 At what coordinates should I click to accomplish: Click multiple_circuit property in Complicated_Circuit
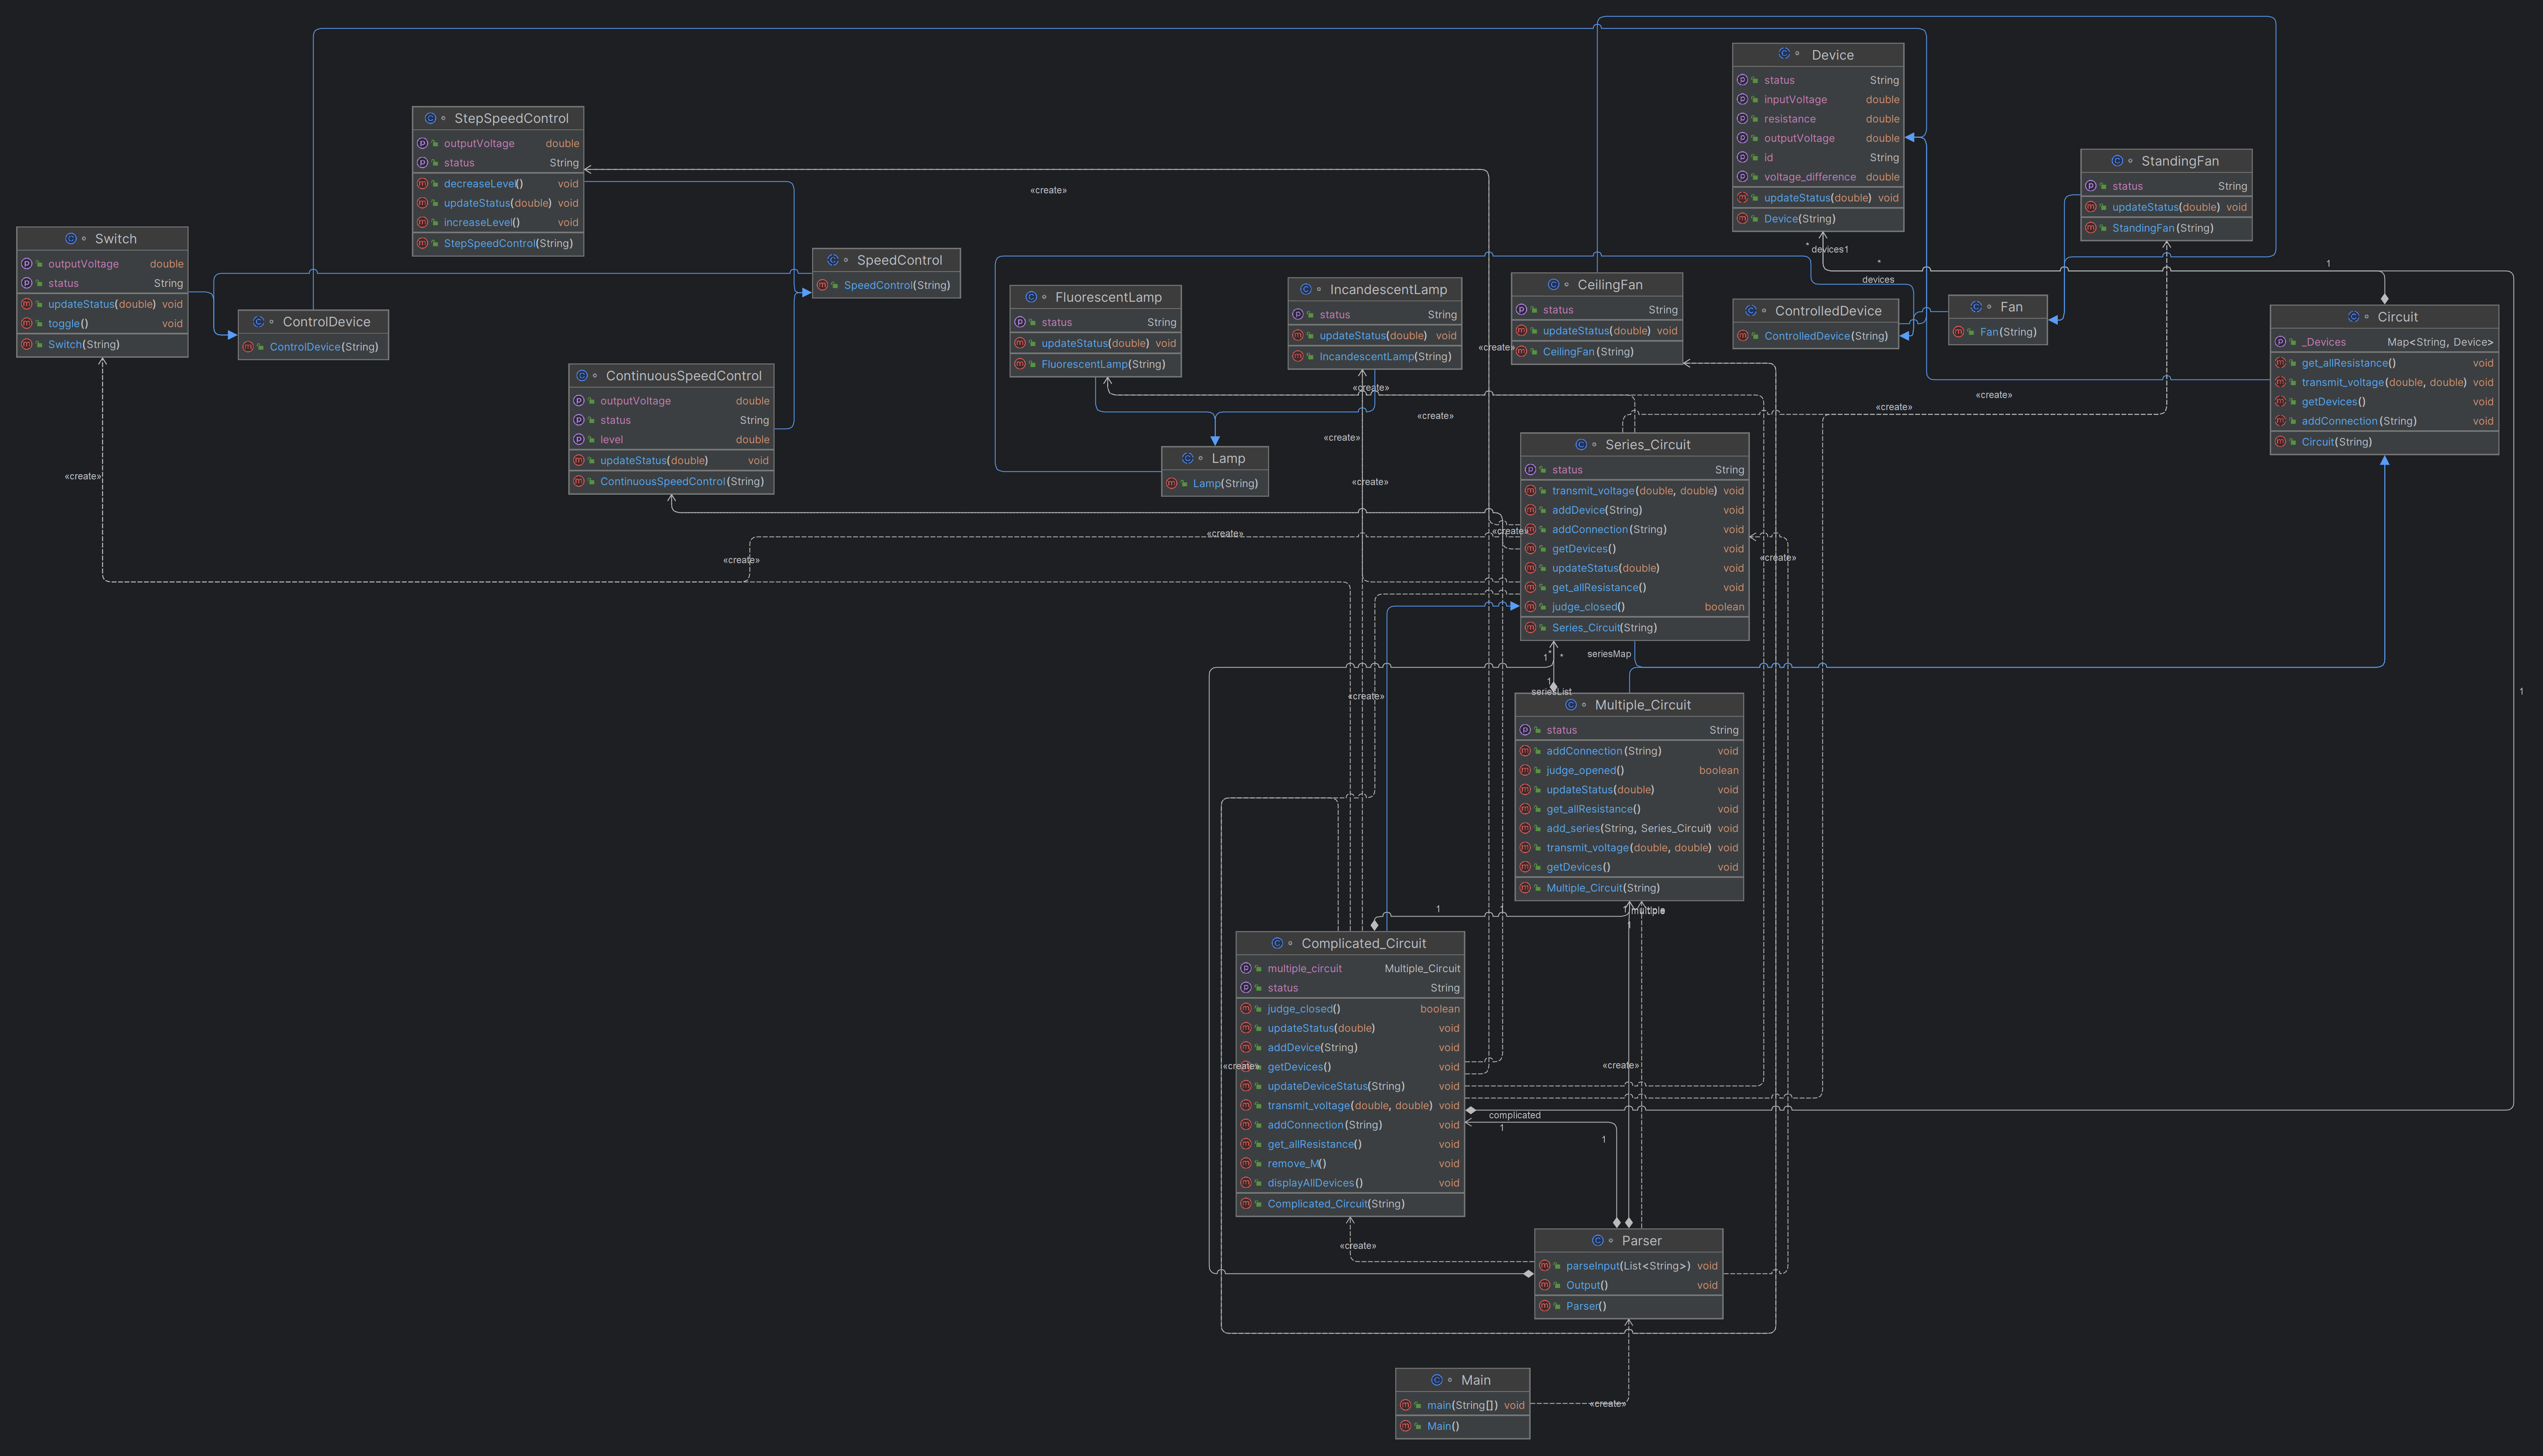tap(1350, 969)
